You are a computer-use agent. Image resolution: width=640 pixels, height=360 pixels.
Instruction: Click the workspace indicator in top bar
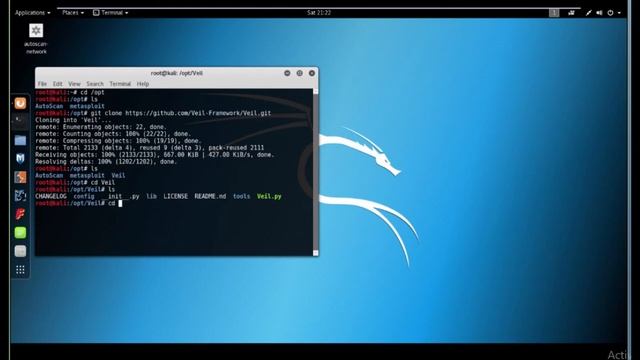point(554,13)
